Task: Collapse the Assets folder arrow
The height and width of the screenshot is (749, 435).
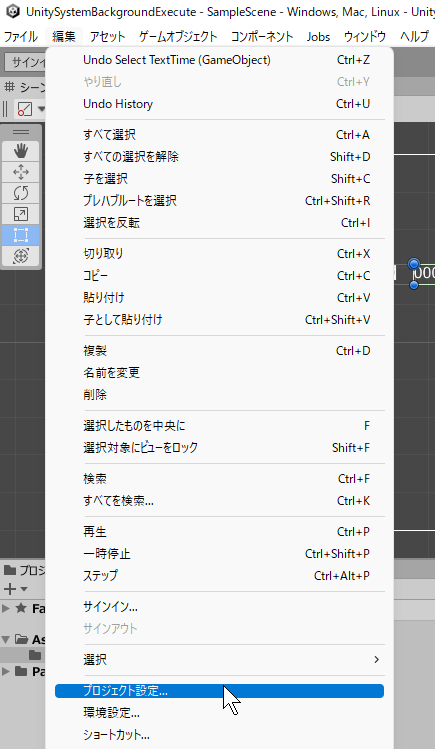Action: click(6, 639)
